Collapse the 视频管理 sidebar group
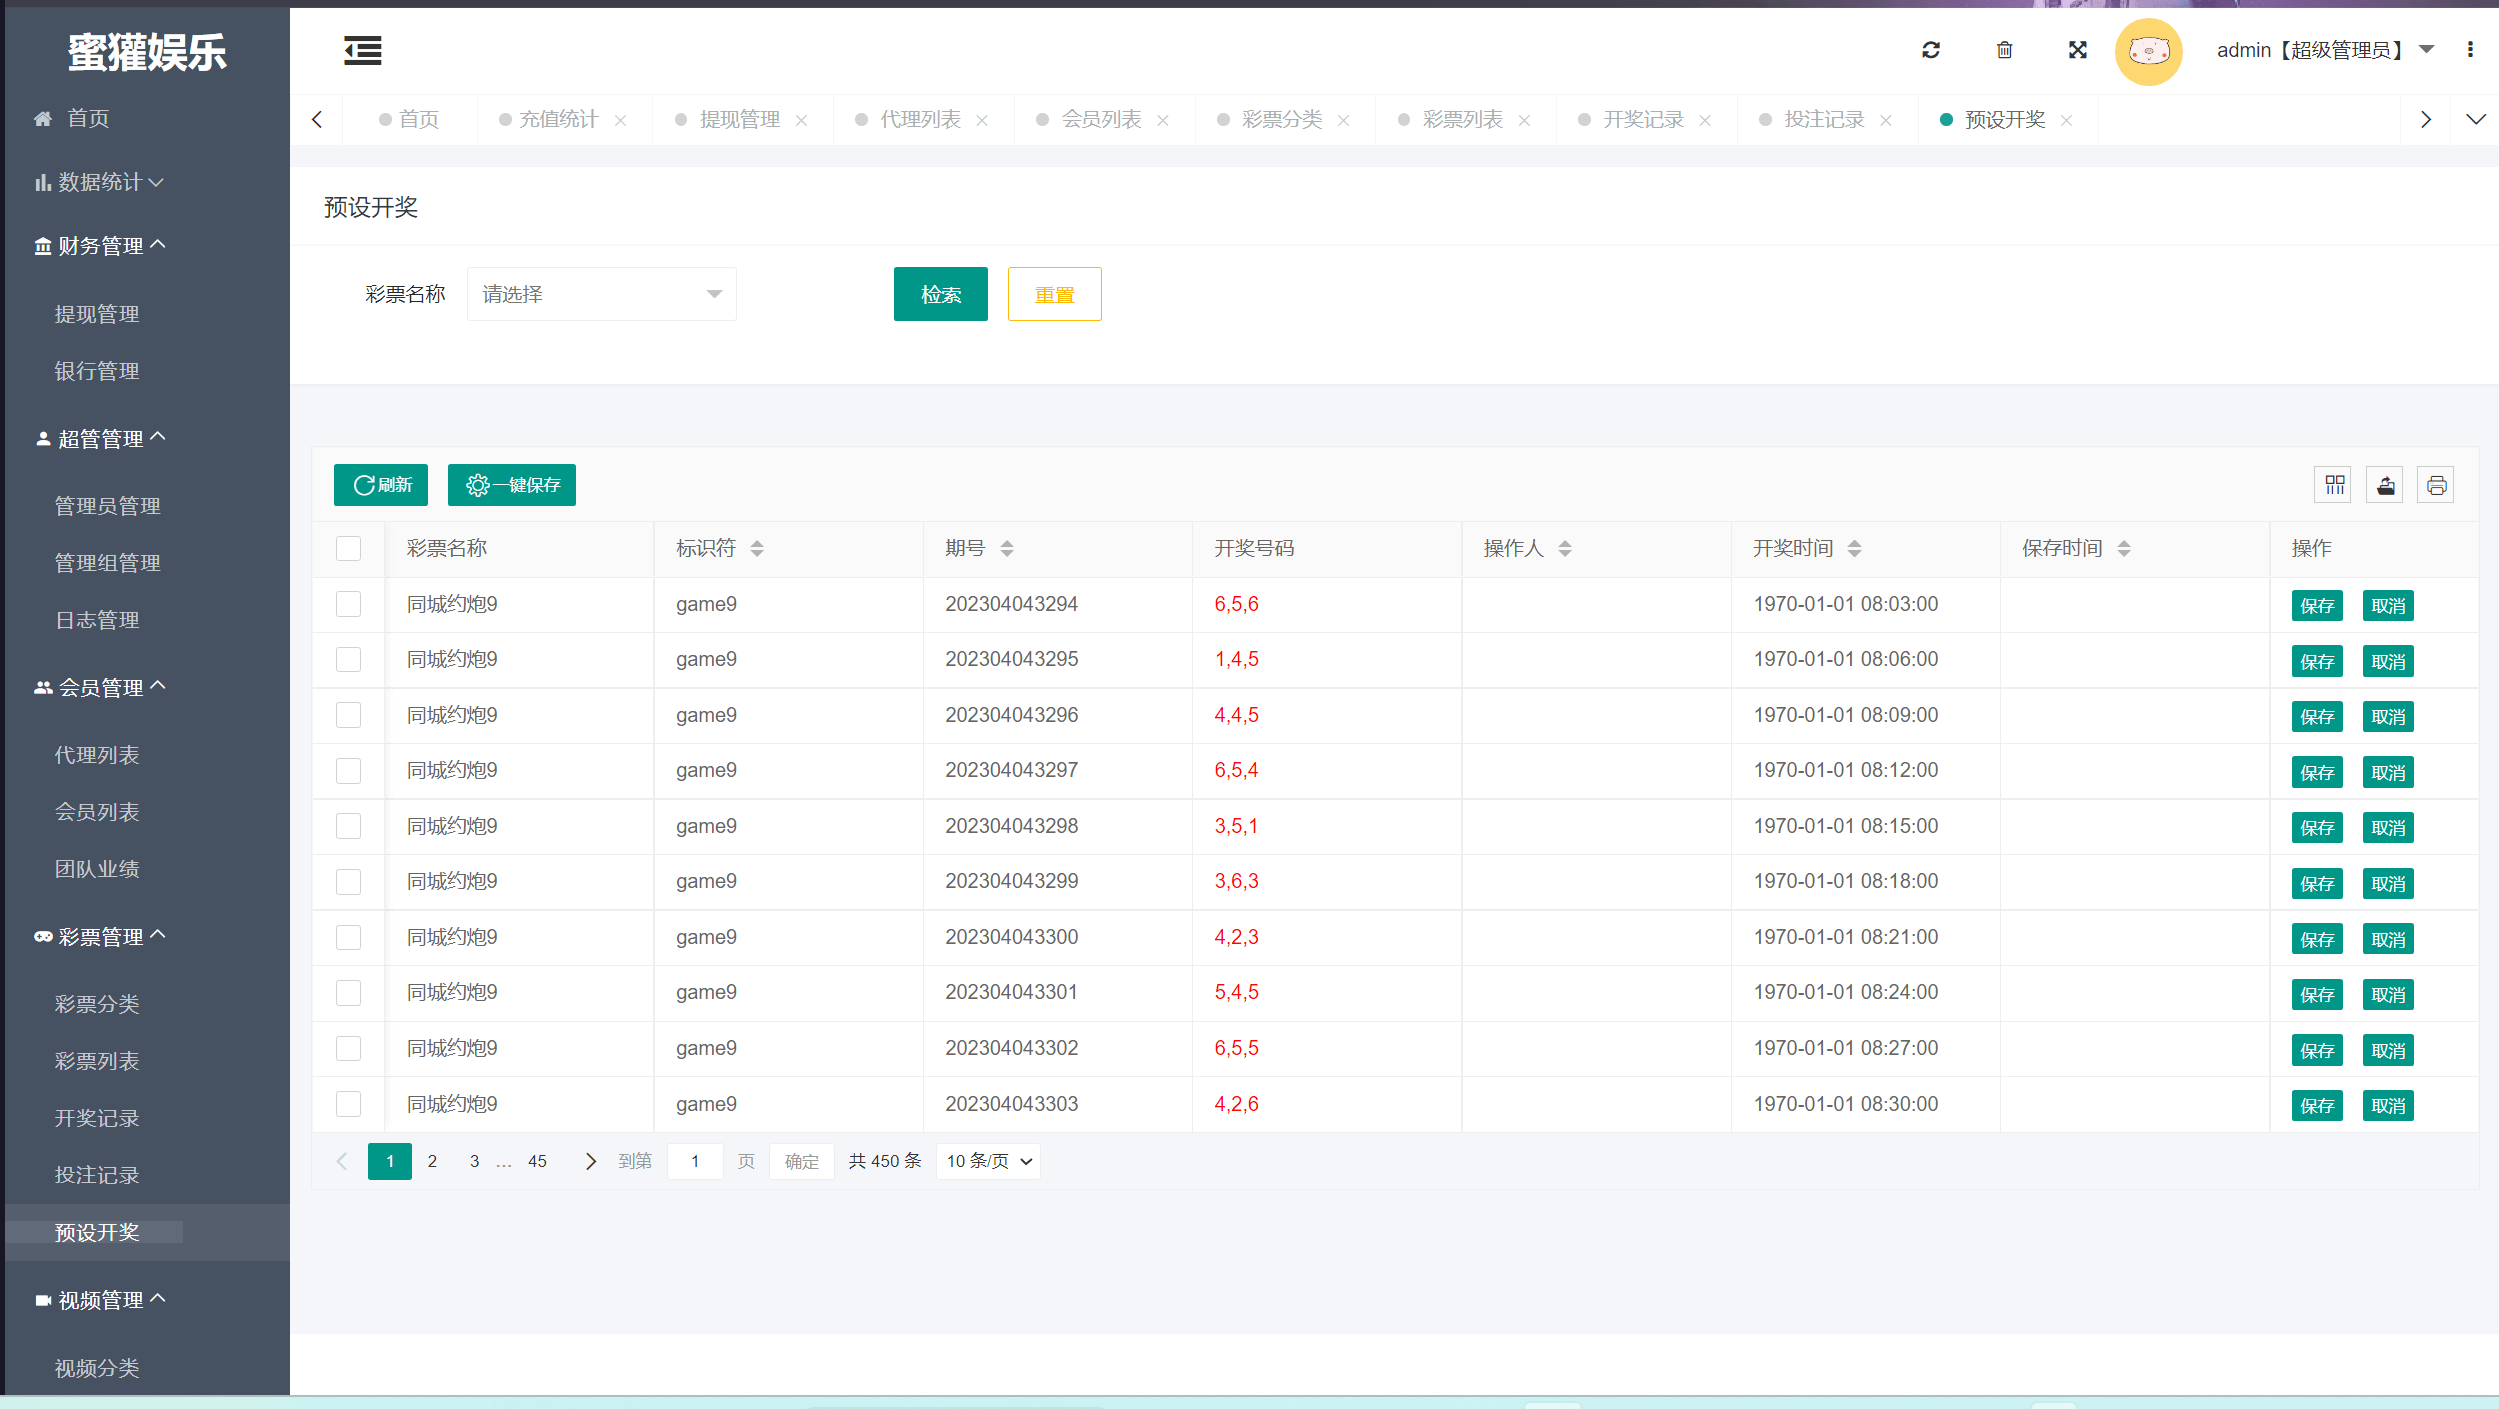This screenshot has width=2499, height=1409. [x=100, y=1300]
